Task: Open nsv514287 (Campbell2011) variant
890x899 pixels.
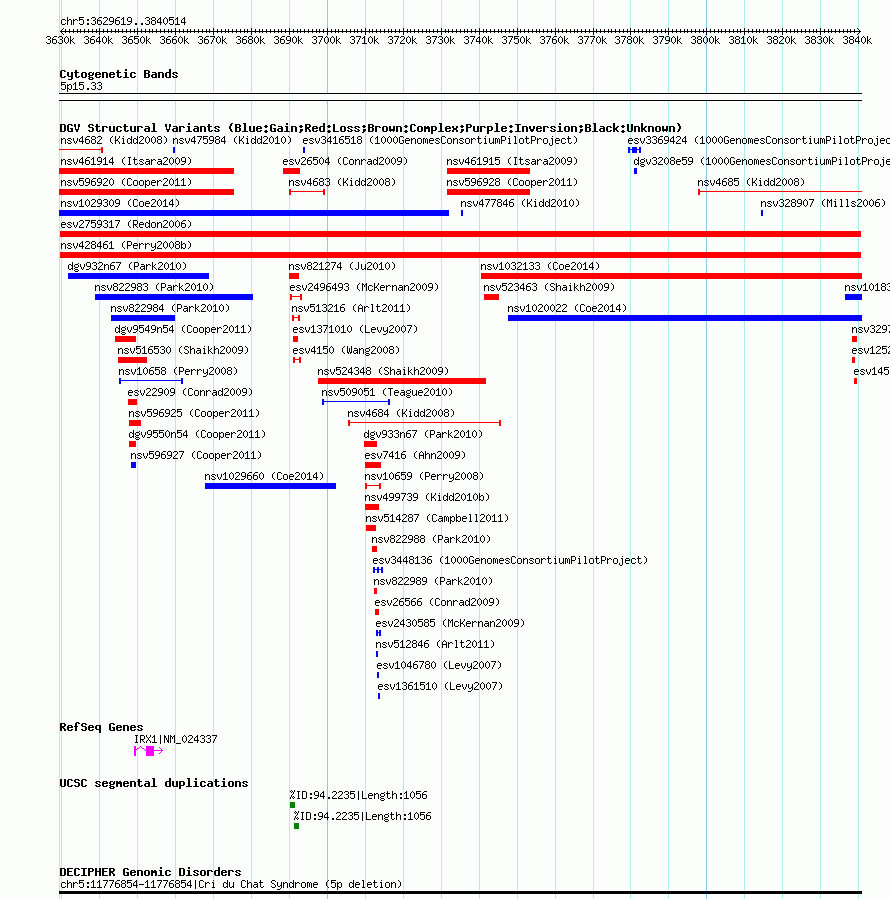Action: (x=437, y=519)
